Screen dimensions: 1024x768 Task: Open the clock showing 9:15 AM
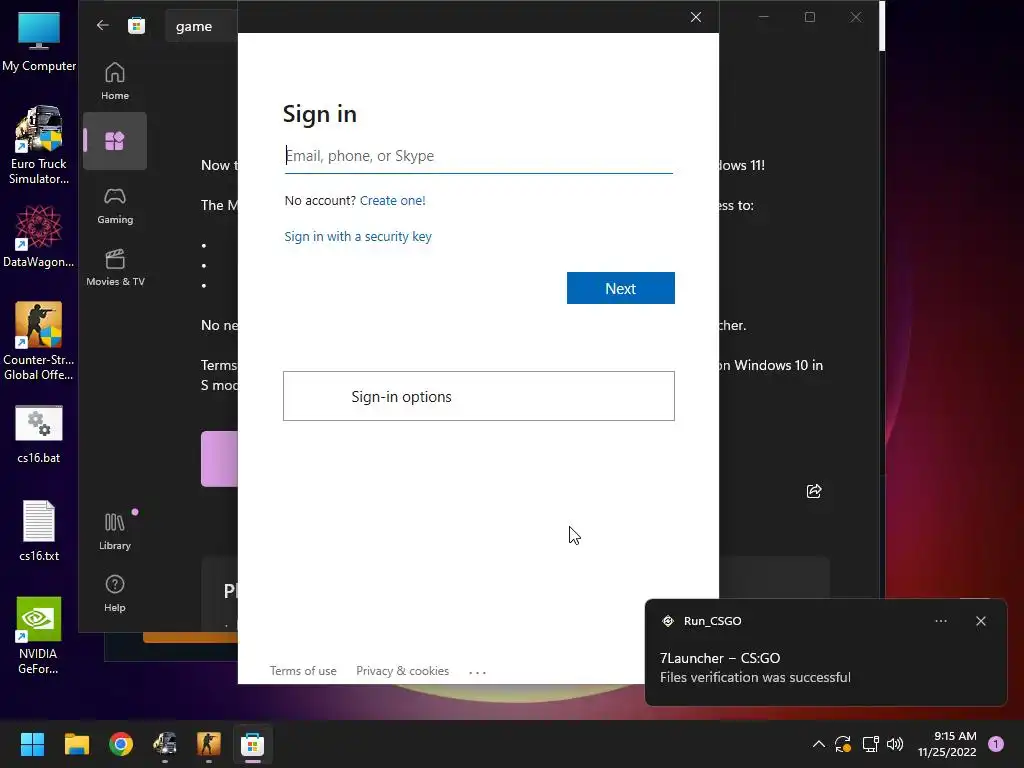click(947, 744)
